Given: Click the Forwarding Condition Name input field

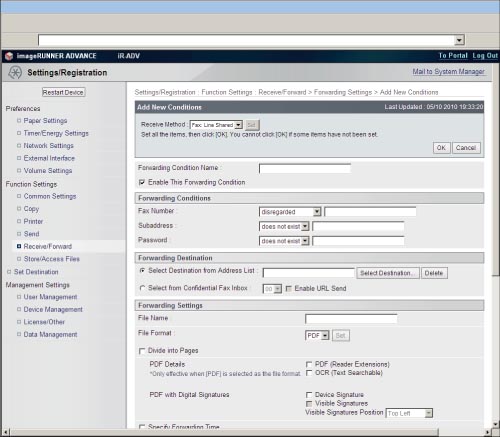Looking at the screenshot, I should [305, 168].
